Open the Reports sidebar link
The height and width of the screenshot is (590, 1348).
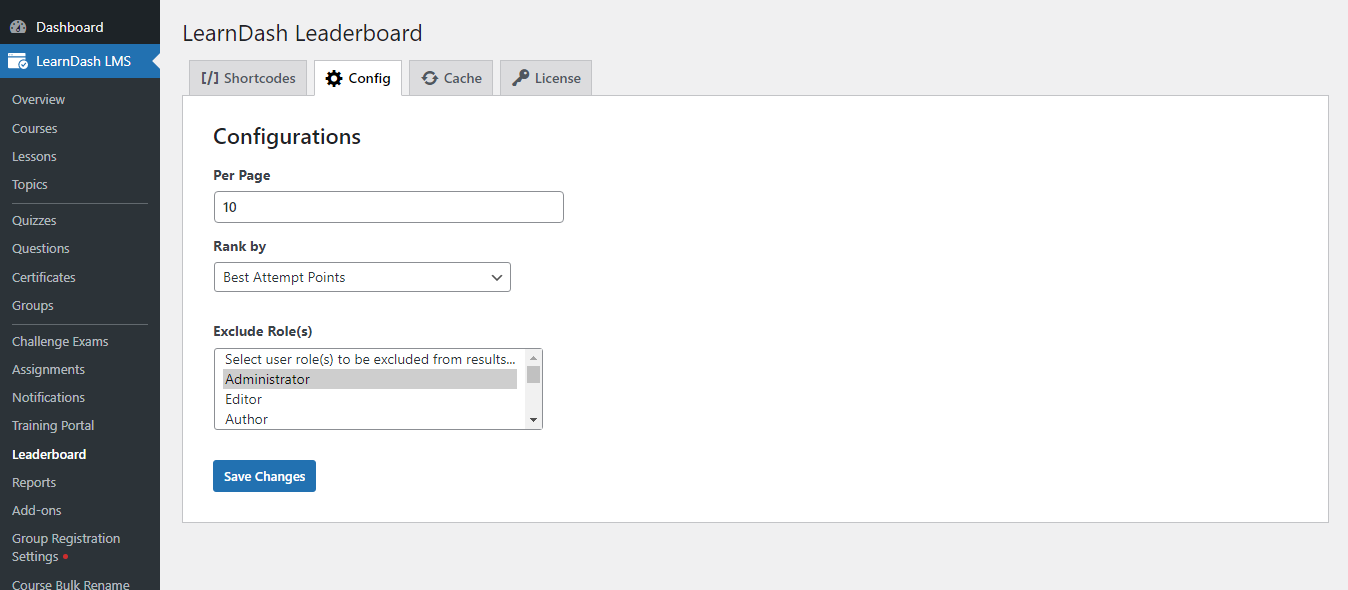[34, 482]
